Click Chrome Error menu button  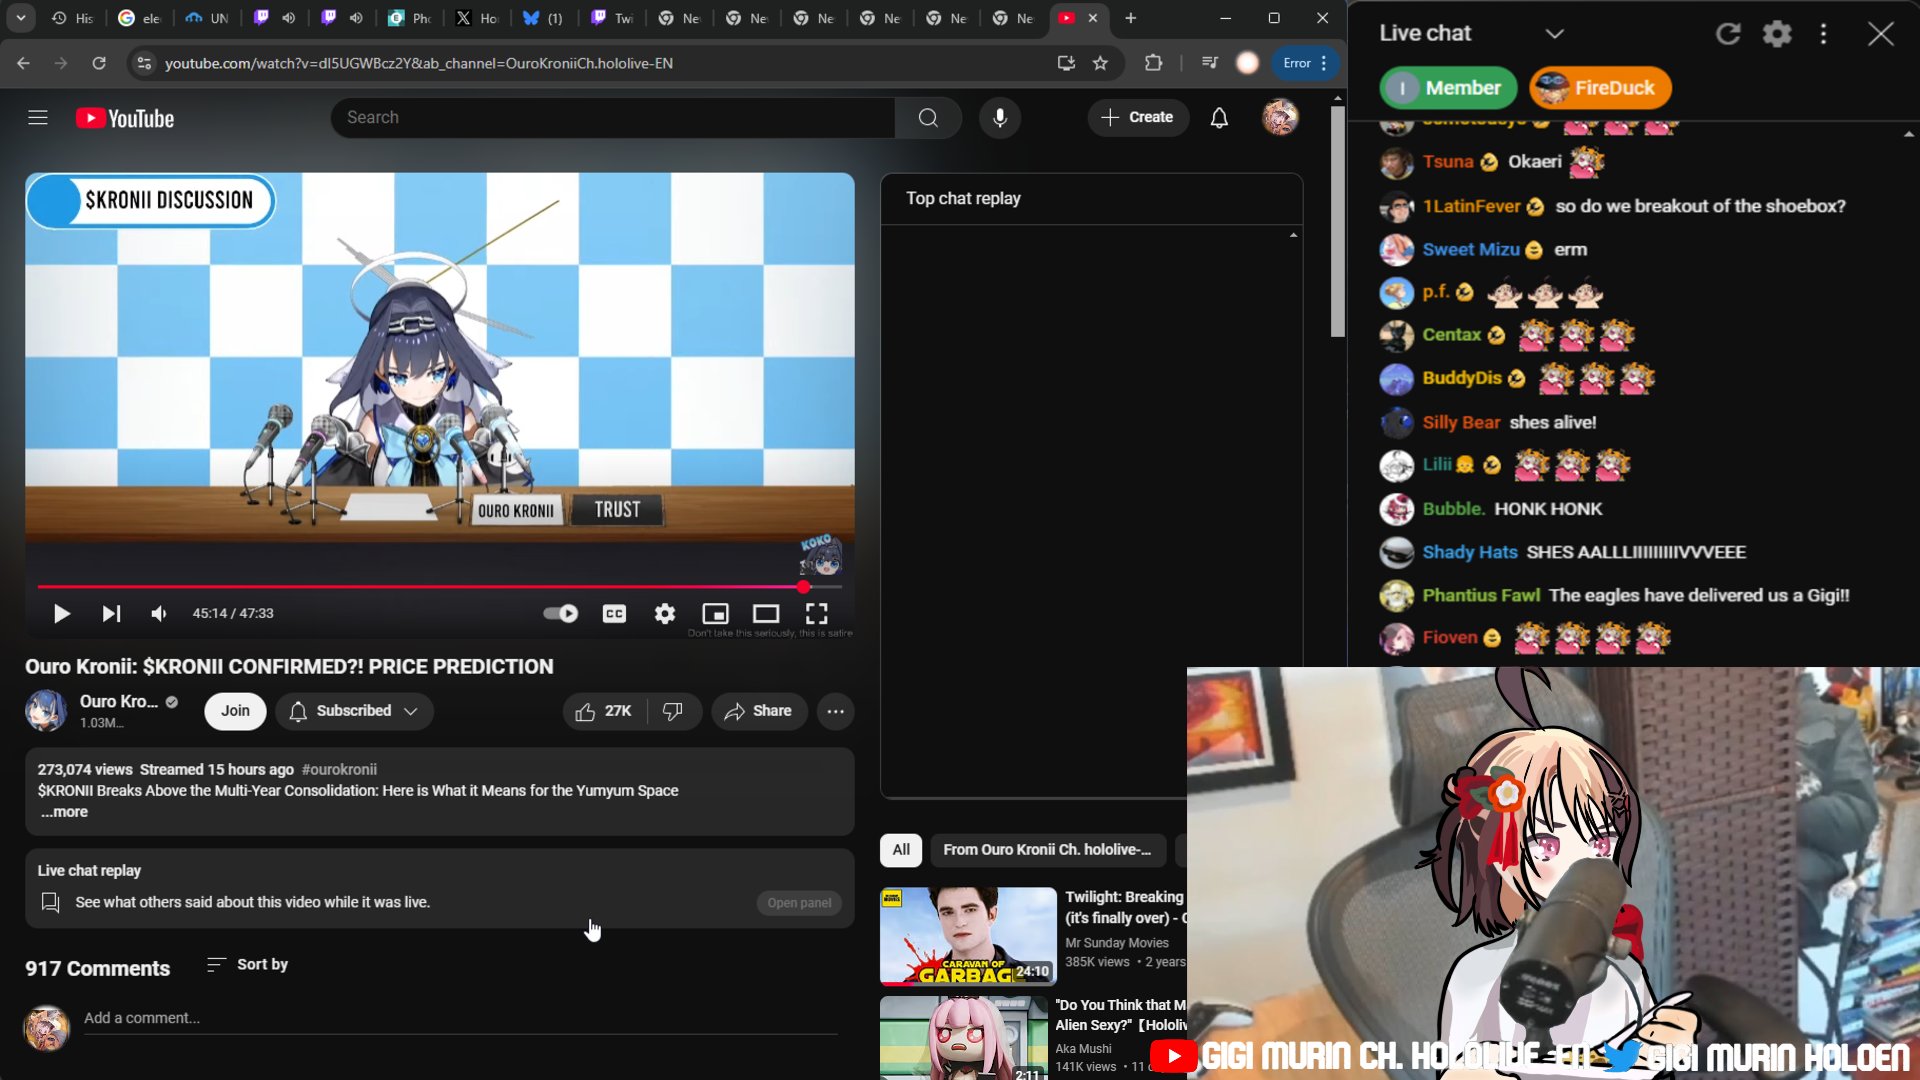coord(1305,63)
